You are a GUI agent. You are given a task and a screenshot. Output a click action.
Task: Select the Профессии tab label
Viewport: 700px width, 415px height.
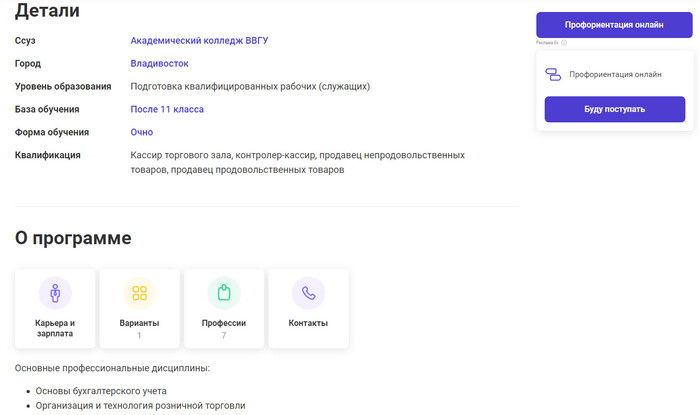[224, 323]
